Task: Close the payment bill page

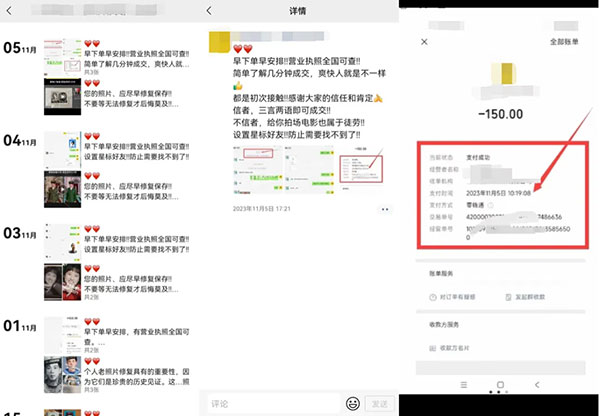Action: (423, 42)
